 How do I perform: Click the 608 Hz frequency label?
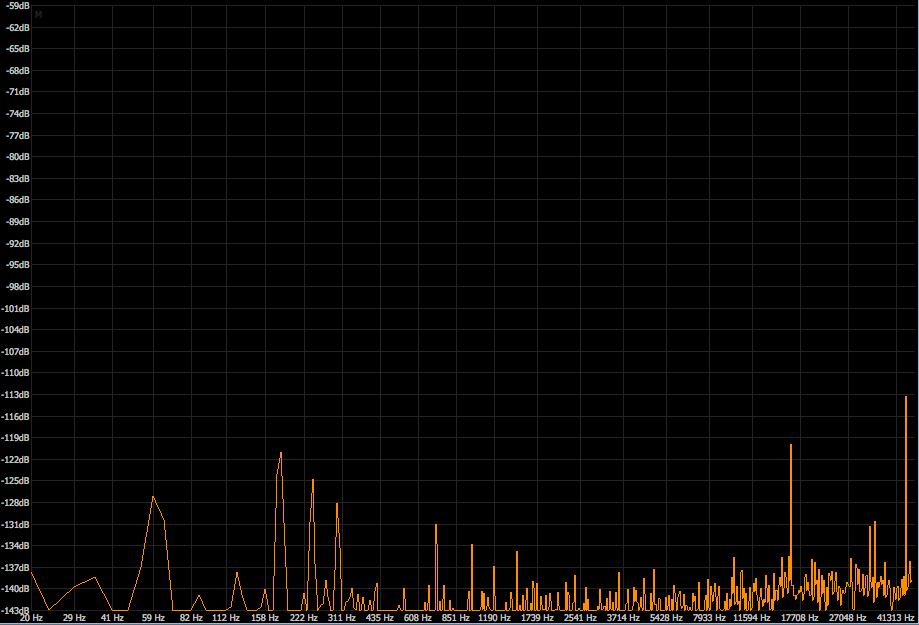point(418,617)
